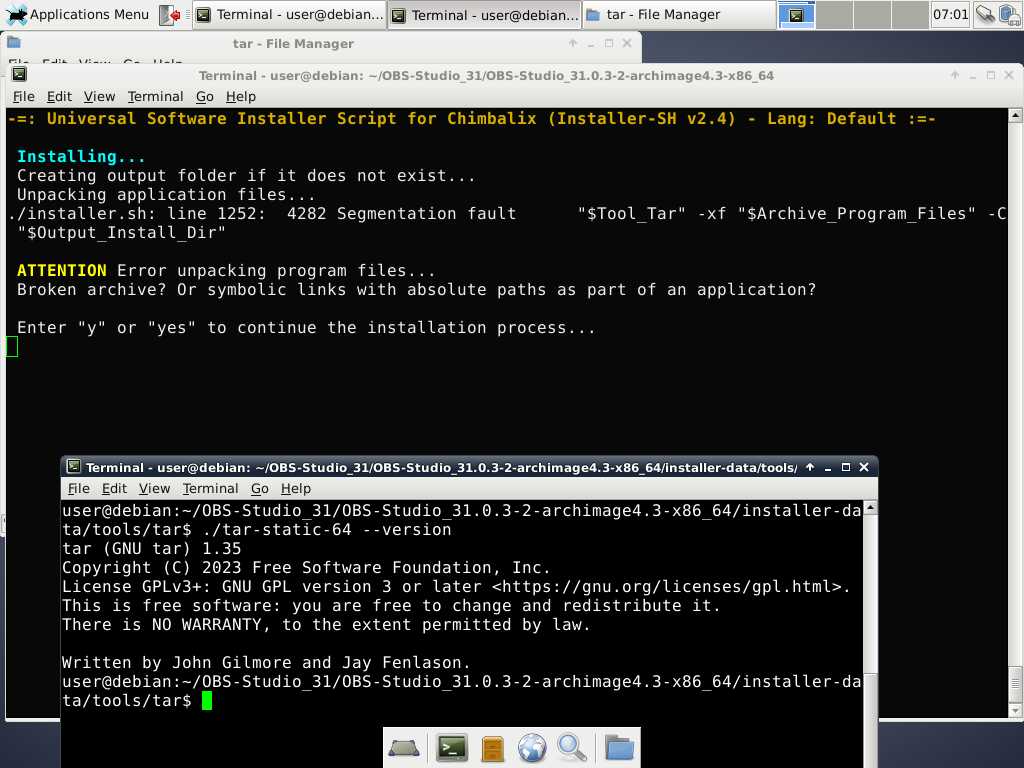
Task: Click scroll-down arrow of large terminal scrollbar
Action: [1015, 711]
